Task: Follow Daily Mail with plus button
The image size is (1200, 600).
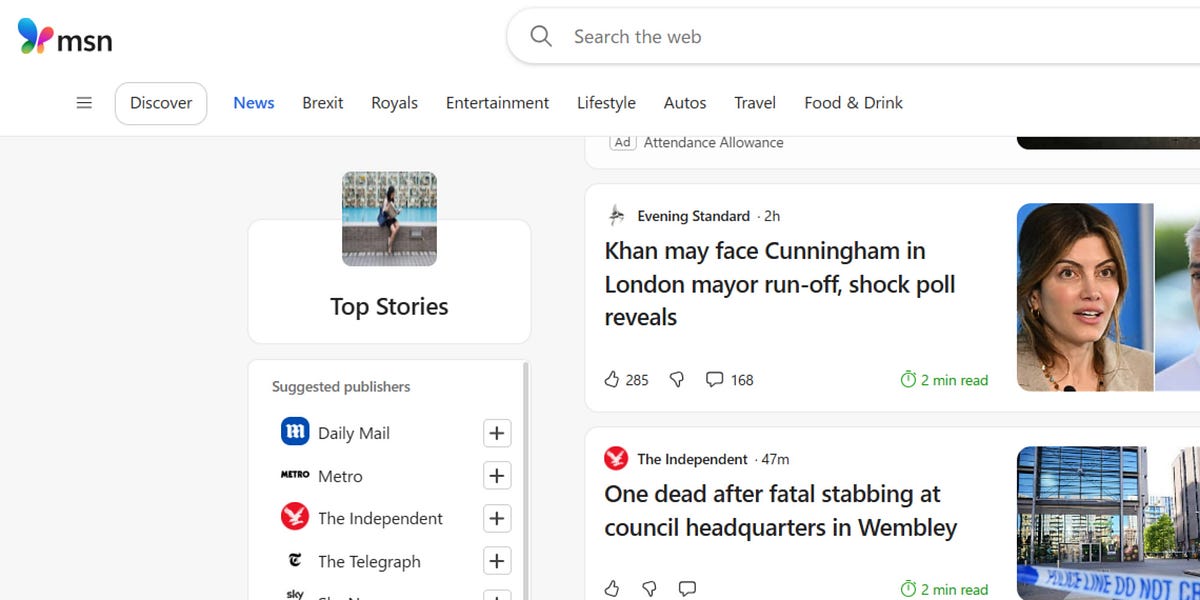Action: (497, 433)
